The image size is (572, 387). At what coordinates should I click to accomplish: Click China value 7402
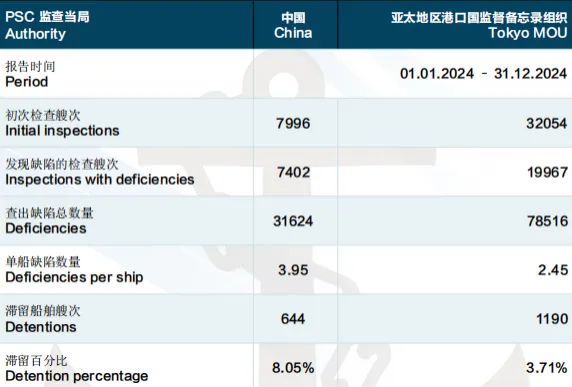point(293,172)
